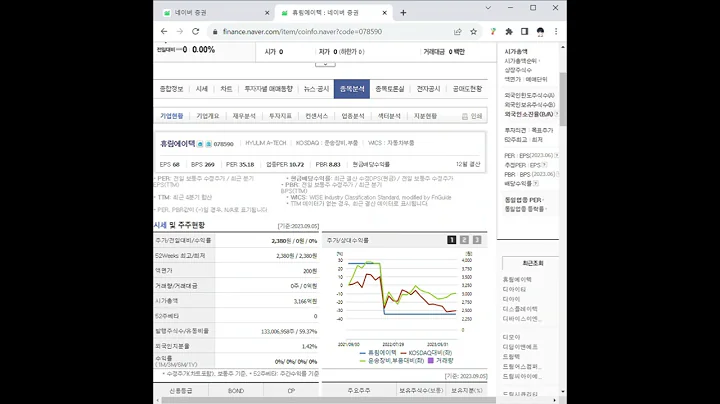Open the 뉴스·공시 tab
This screenshot has height=404, width=720.
pos(316,89)
